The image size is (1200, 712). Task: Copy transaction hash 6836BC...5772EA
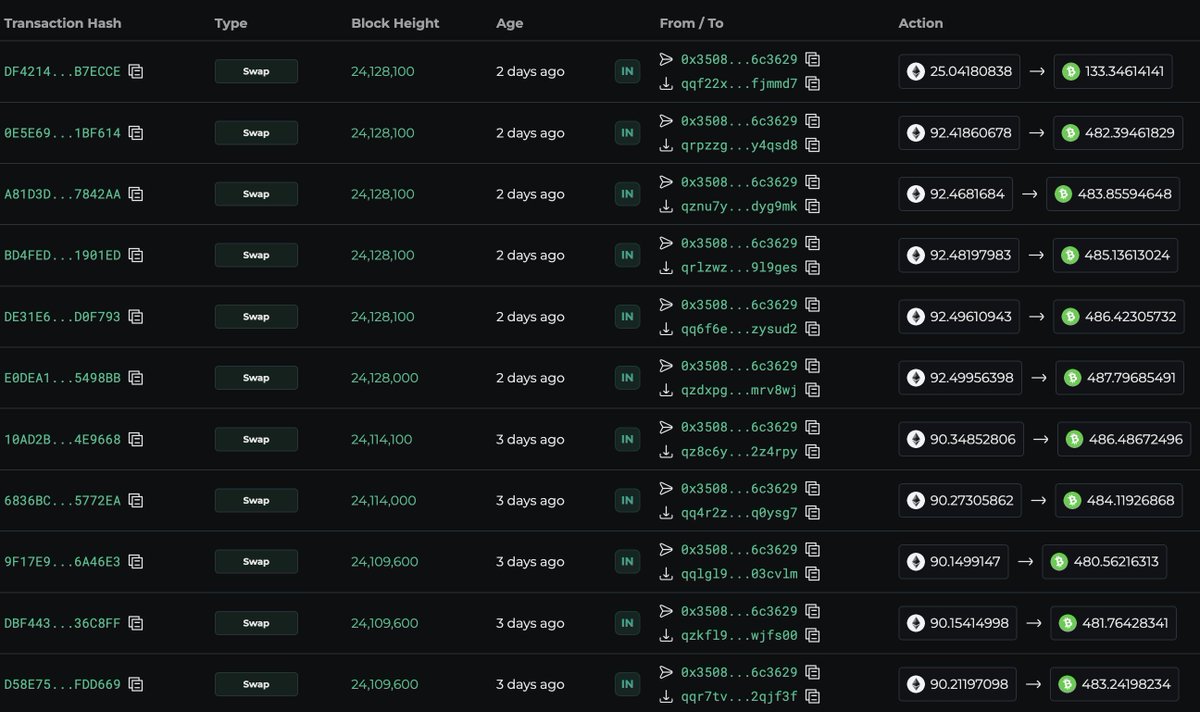[x=136, y=501]
